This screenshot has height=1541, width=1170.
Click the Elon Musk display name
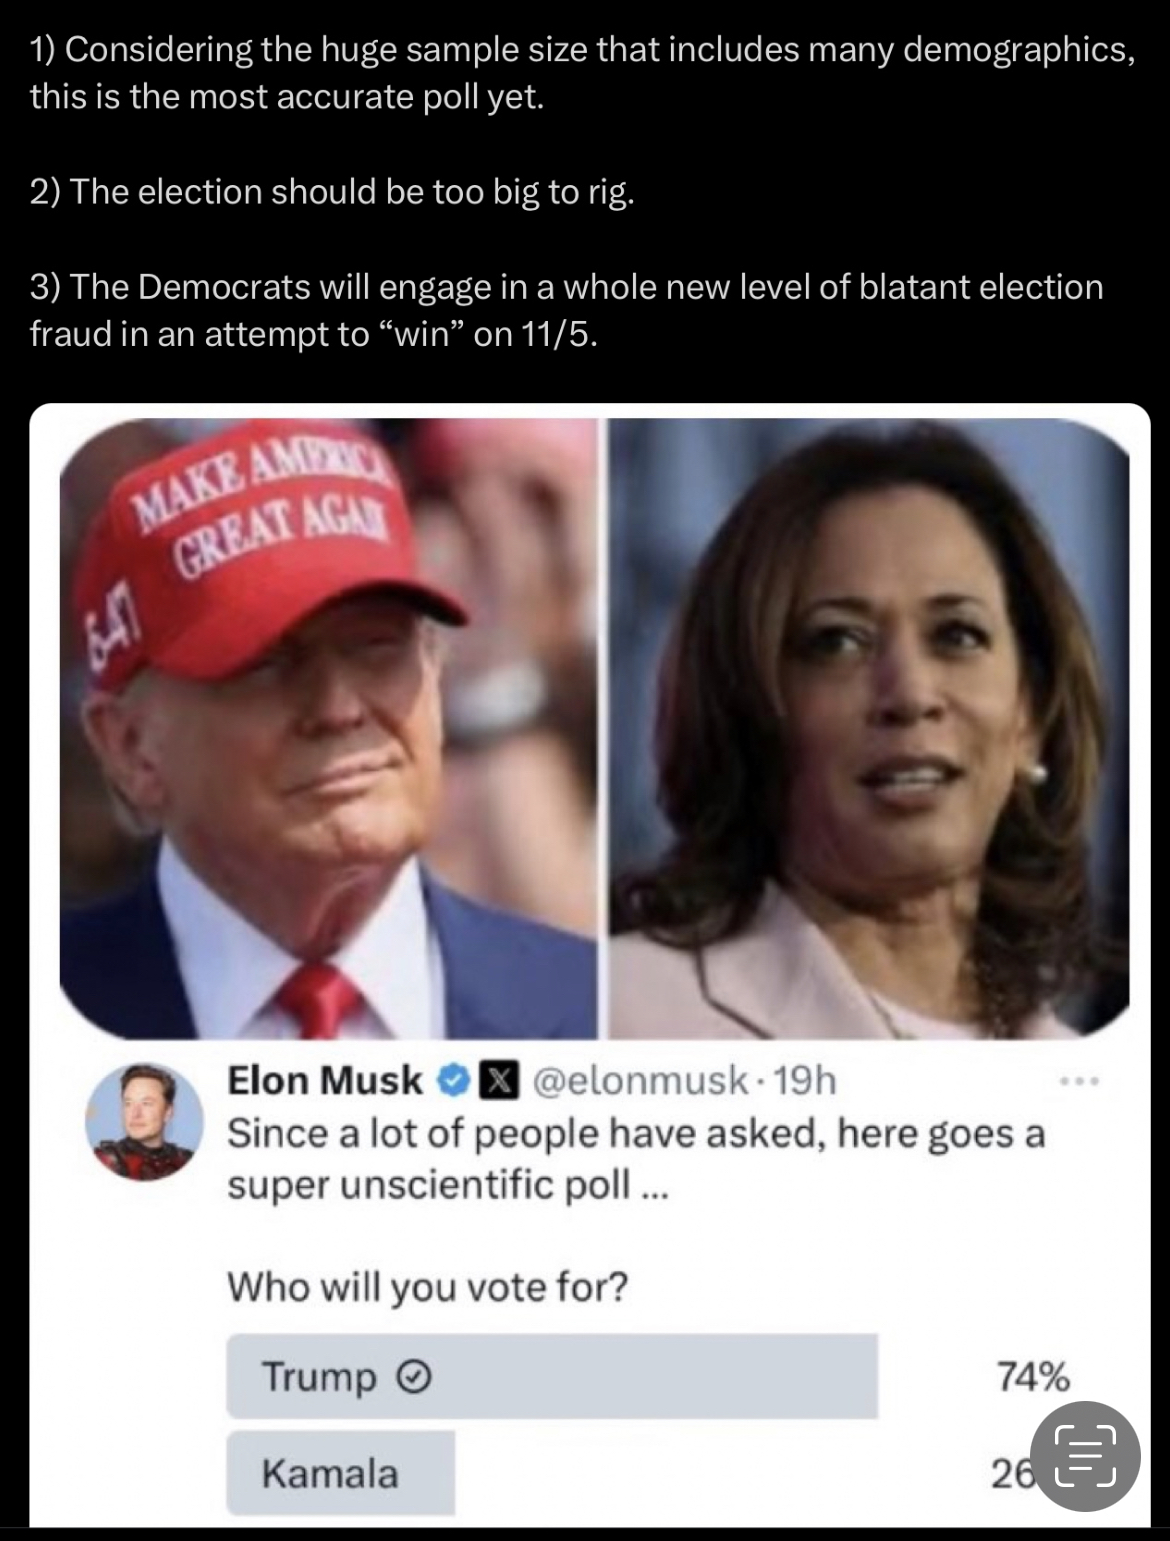(325, 1081)
